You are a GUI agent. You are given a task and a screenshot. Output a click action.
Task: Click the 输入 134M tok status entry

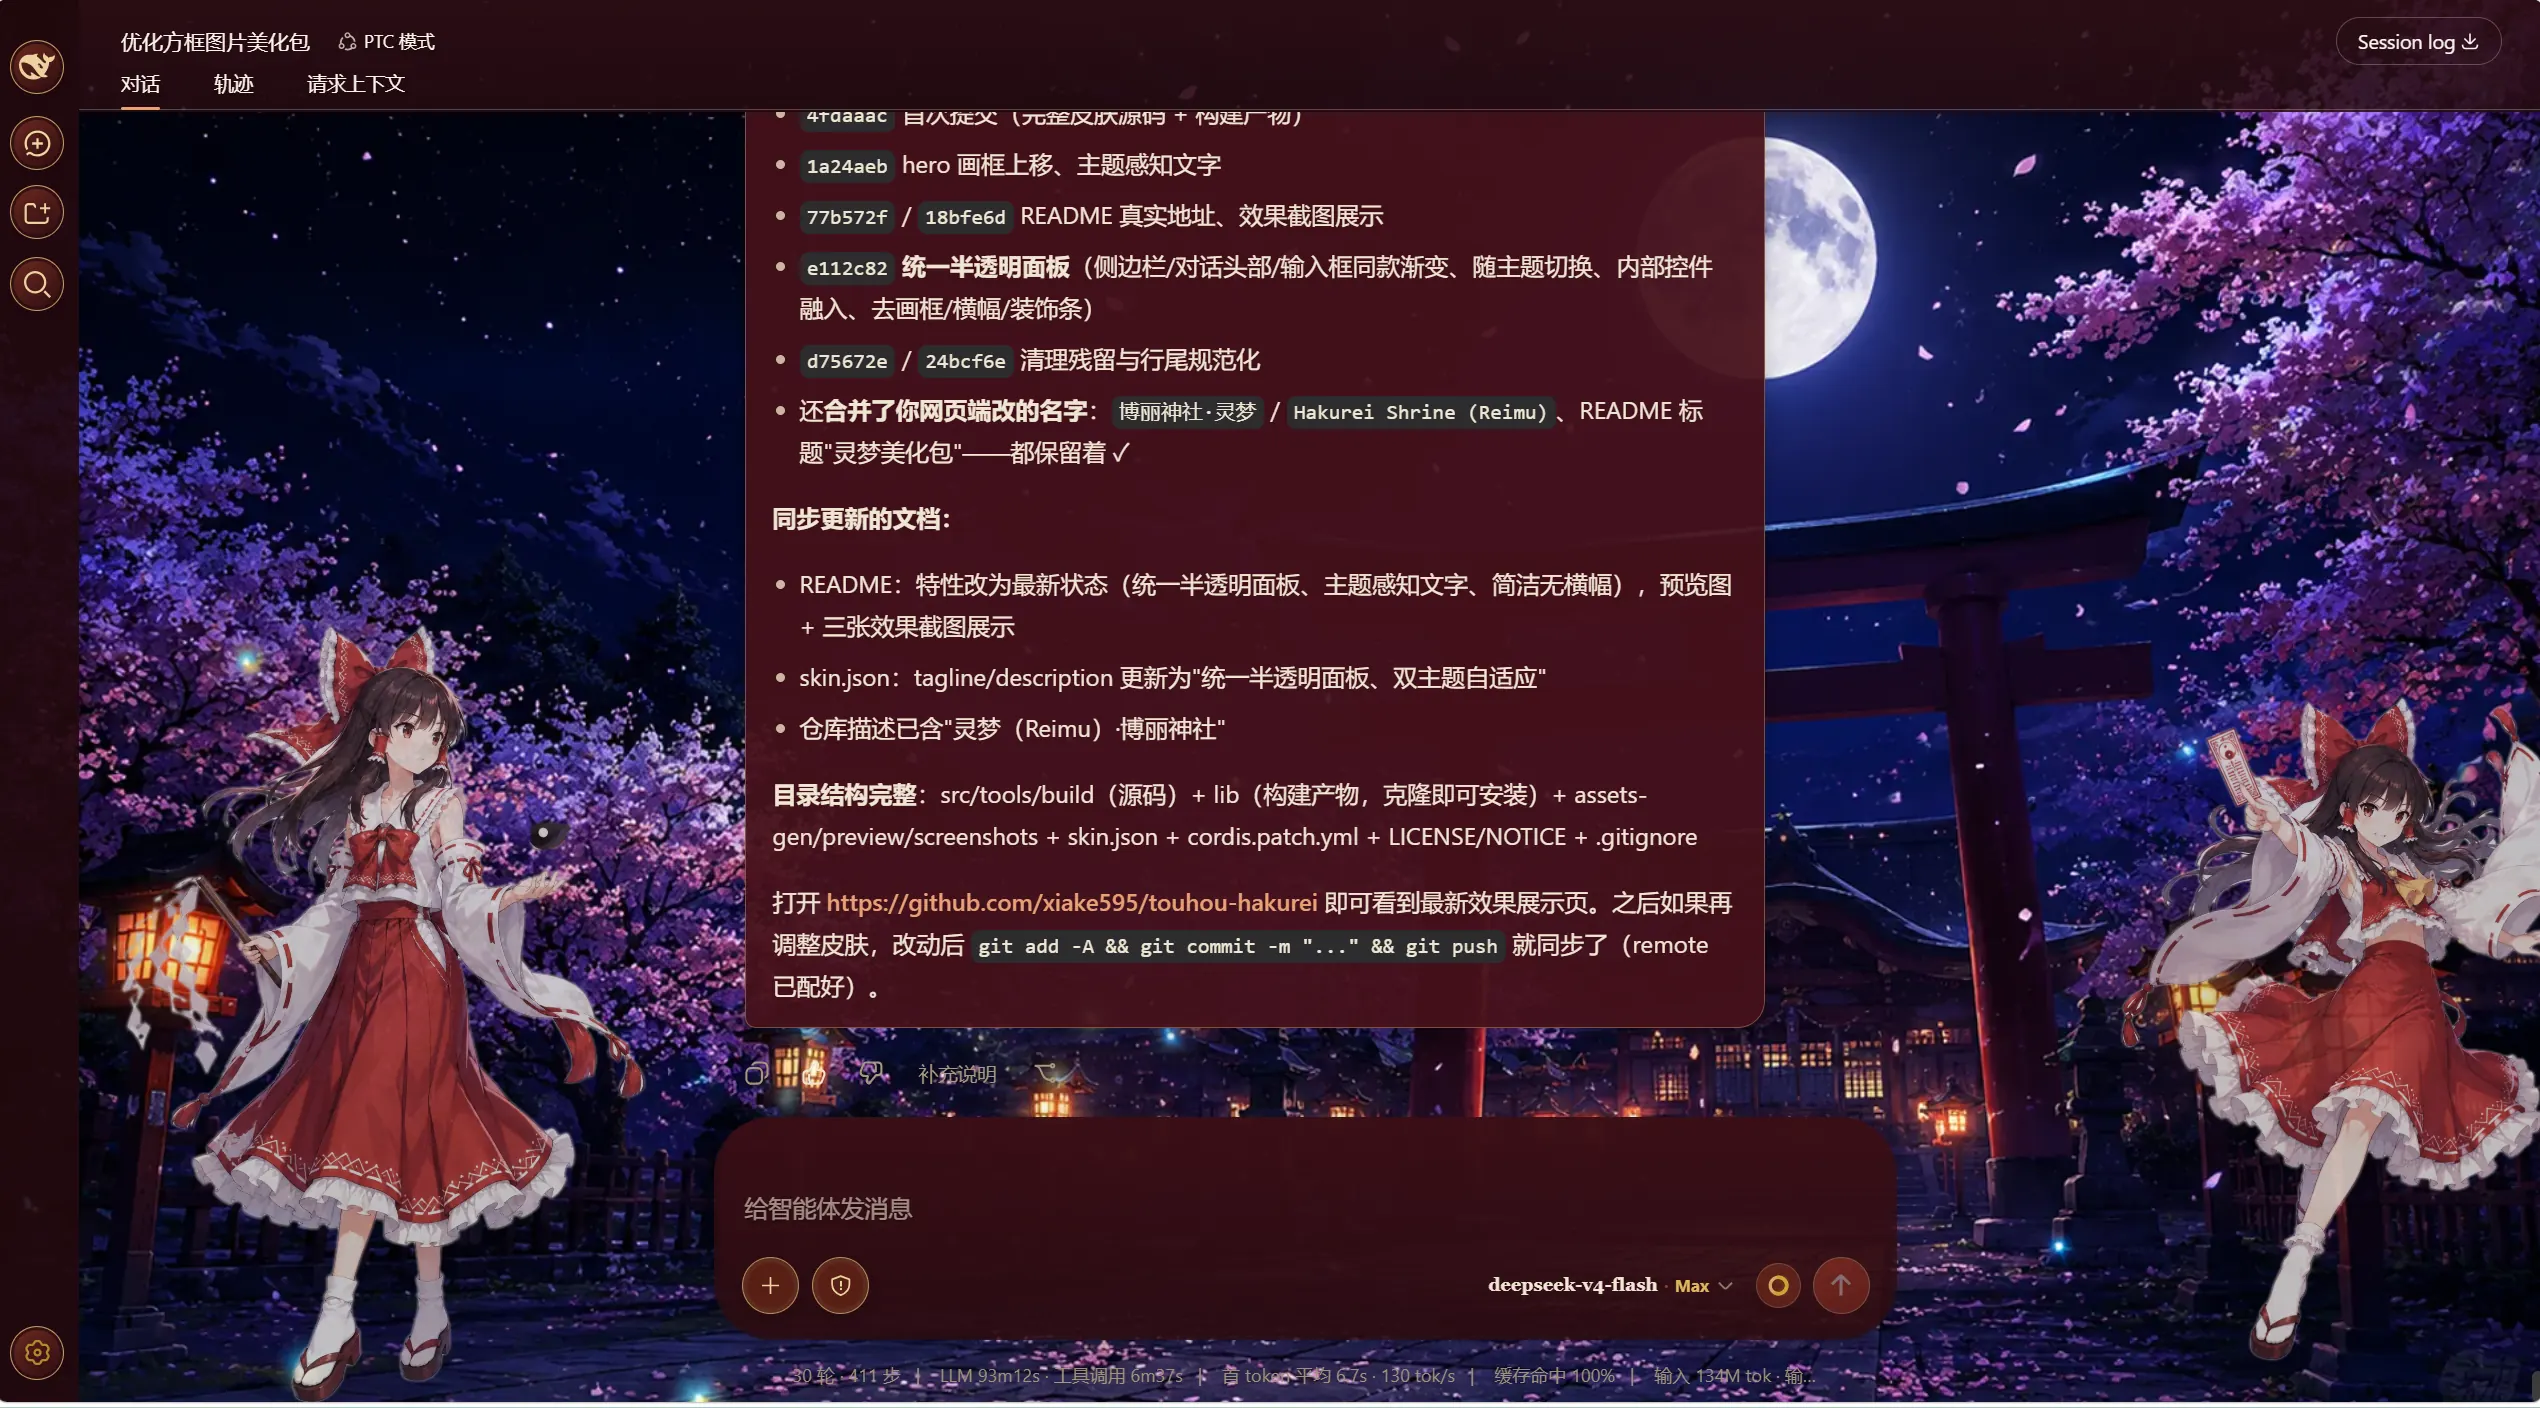point(1712,1376)
